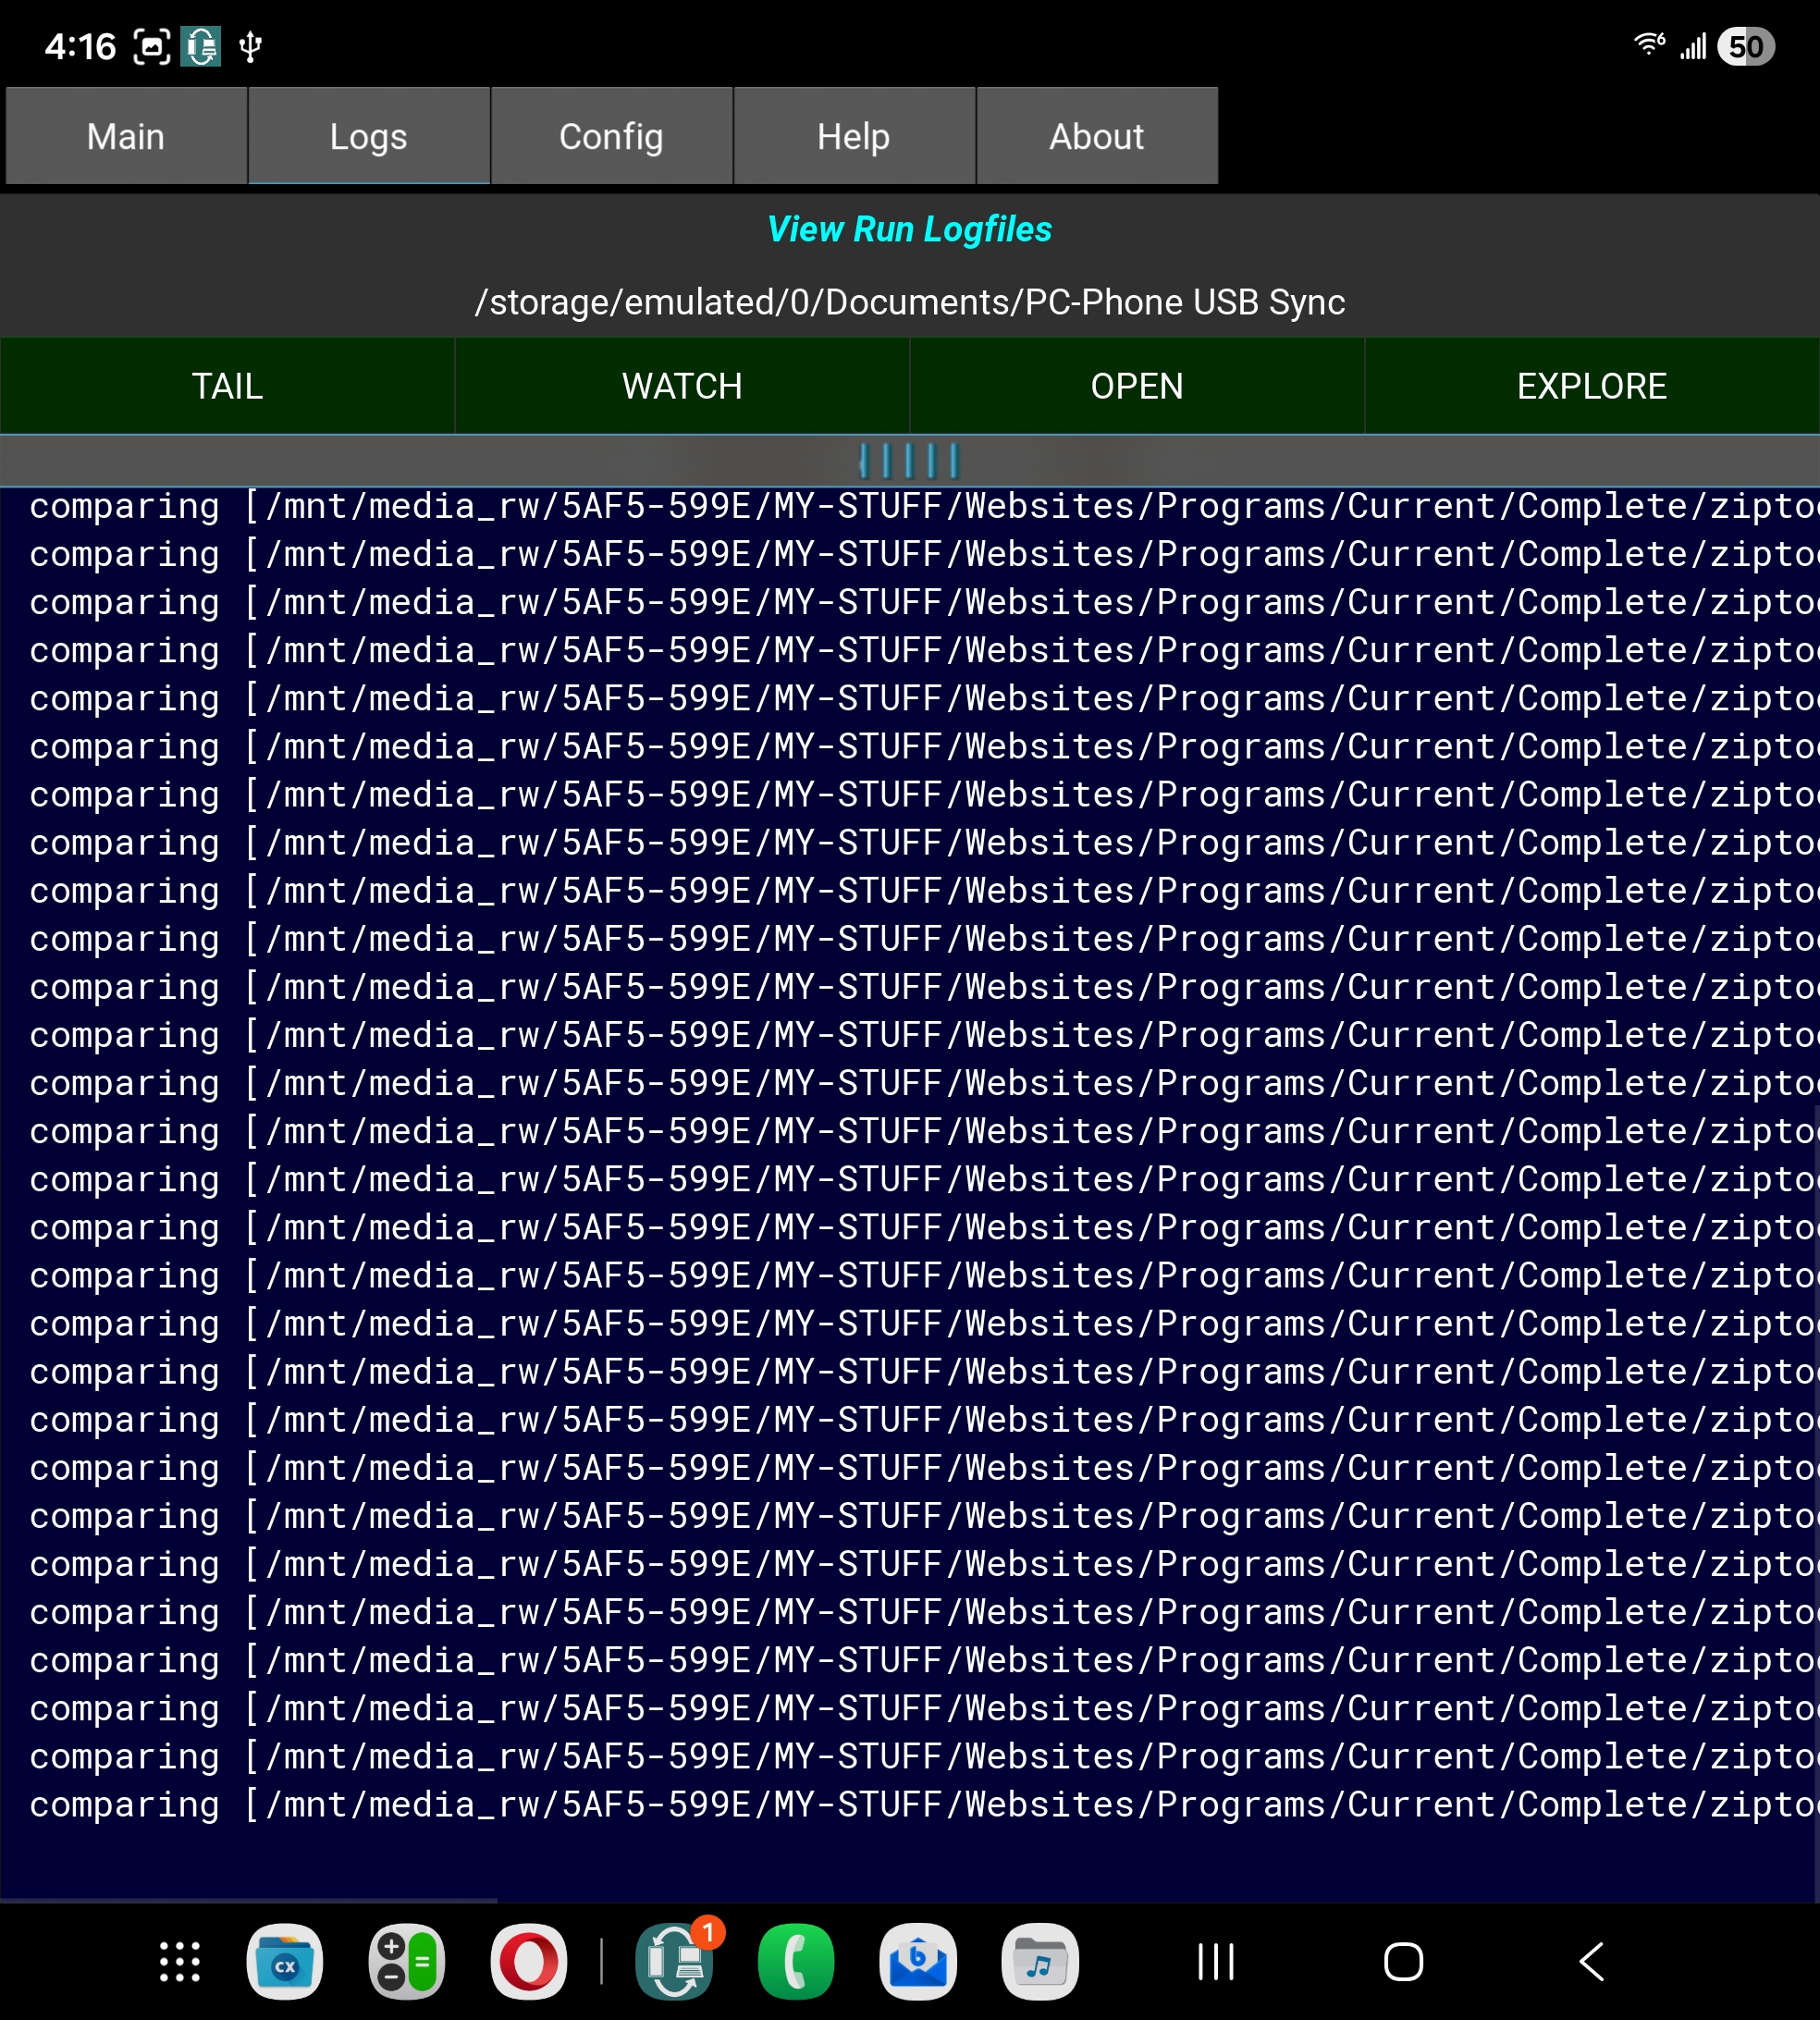Open the PC-Phone USB Sync dock icon
The image size is (1820, 2020).
pyautogui.click(x=675, y=1962)
